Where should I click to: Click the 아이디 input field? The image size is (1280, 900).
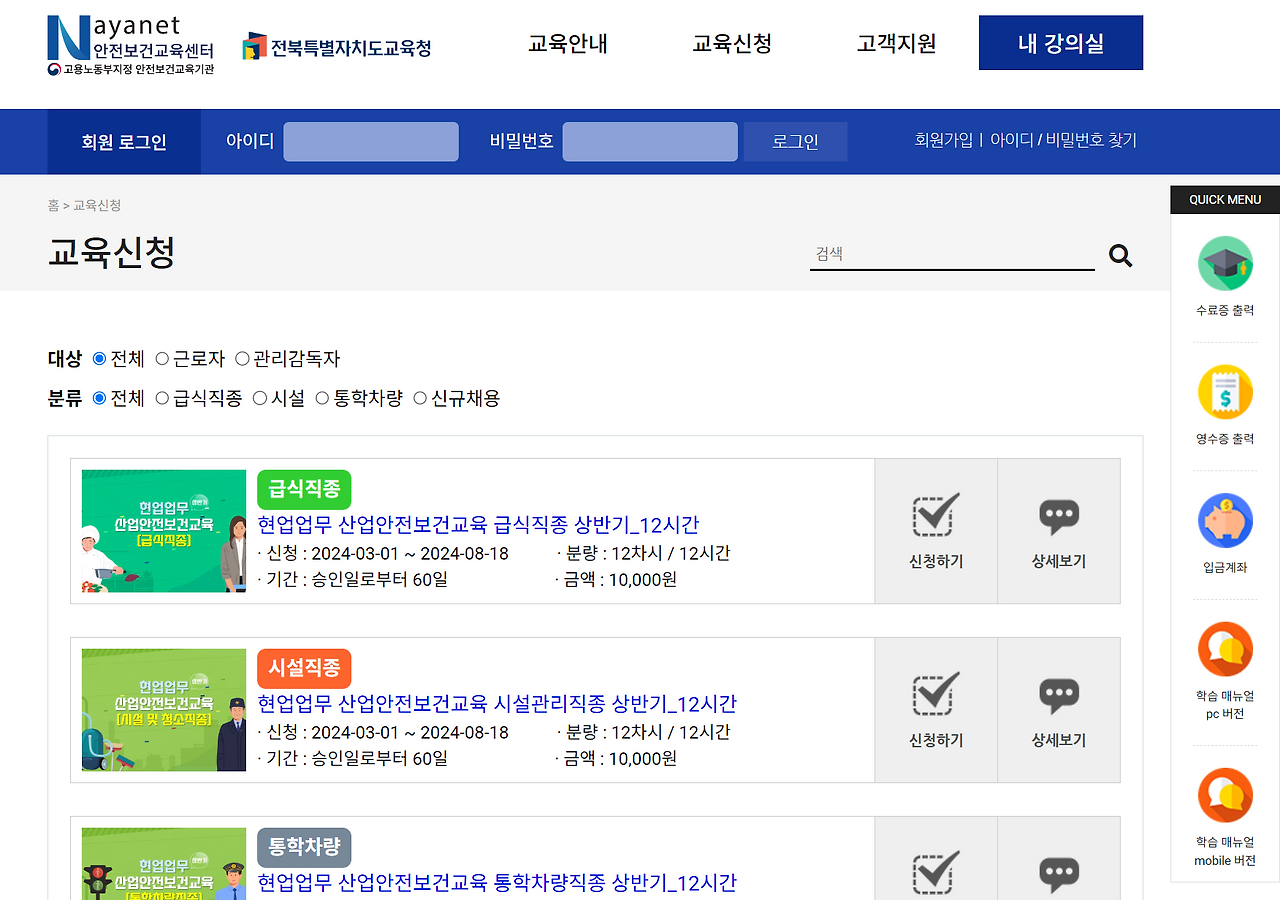[x=370, y=141]
